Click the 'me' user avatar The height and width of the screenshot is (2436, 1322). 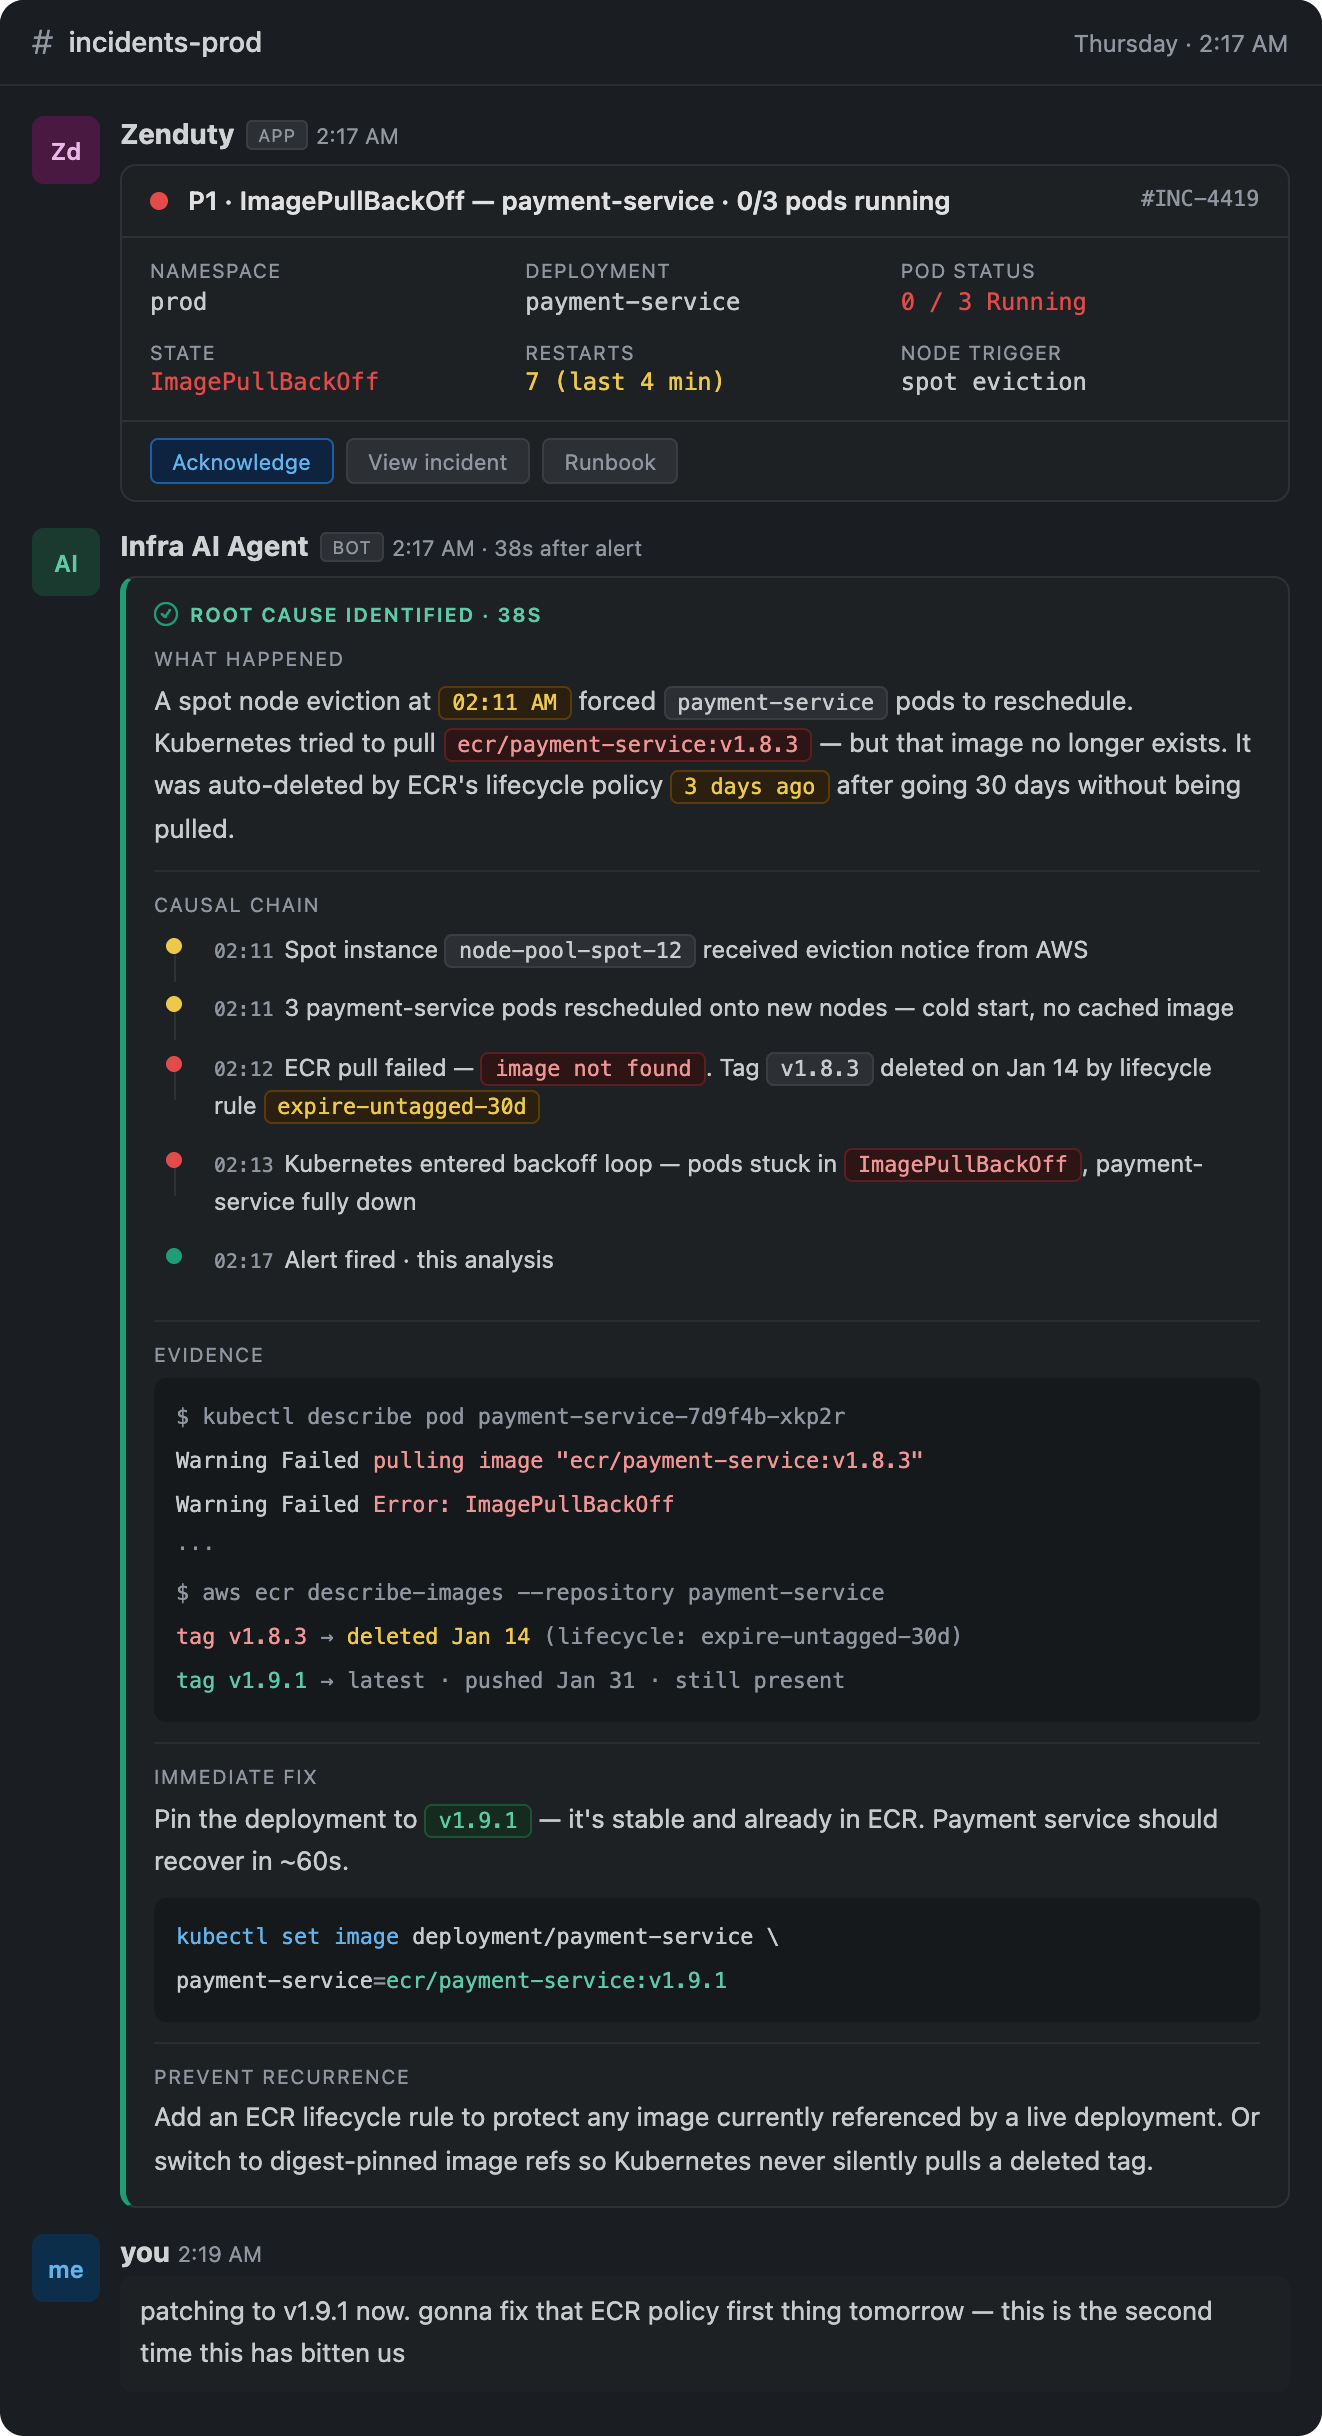[x=66, y=2268]
